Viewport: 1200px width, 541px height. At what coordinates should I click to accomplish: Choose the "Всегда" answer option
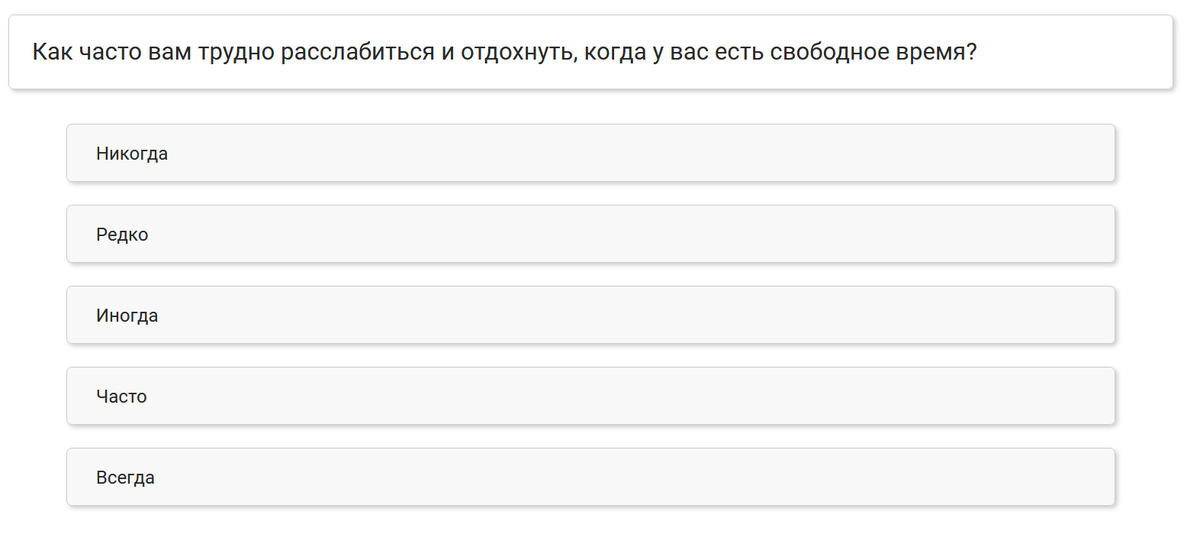[590, 477]
